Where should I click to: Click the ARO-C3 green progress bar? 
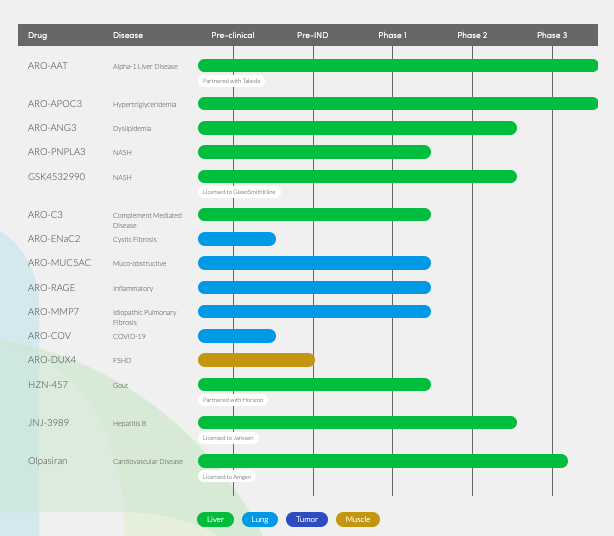point(314,215)
